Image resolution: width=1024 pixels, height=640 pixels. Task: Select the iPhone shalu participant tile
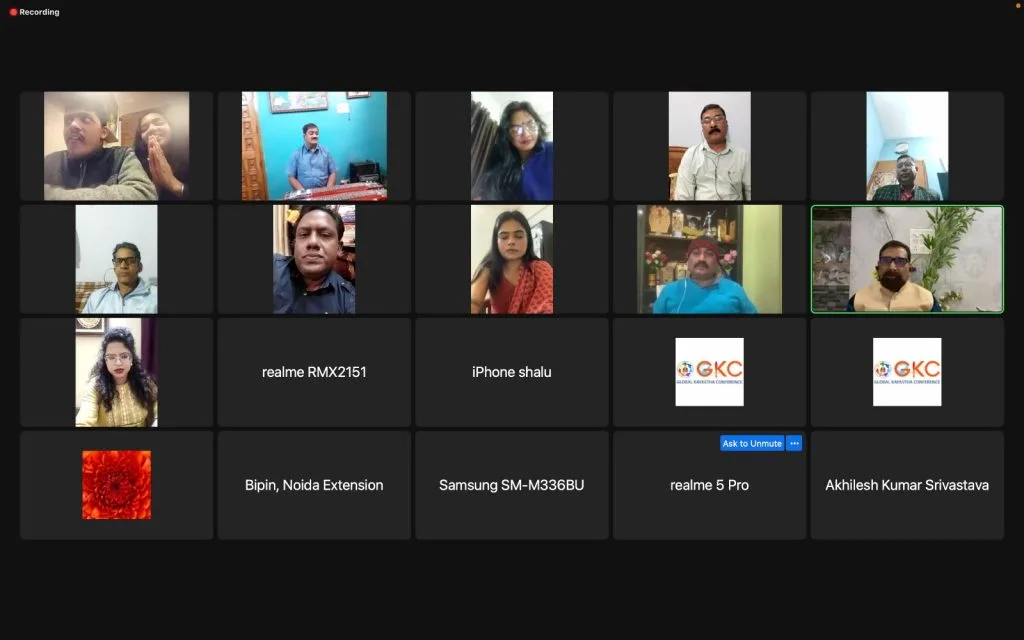[x=512, y=372]
